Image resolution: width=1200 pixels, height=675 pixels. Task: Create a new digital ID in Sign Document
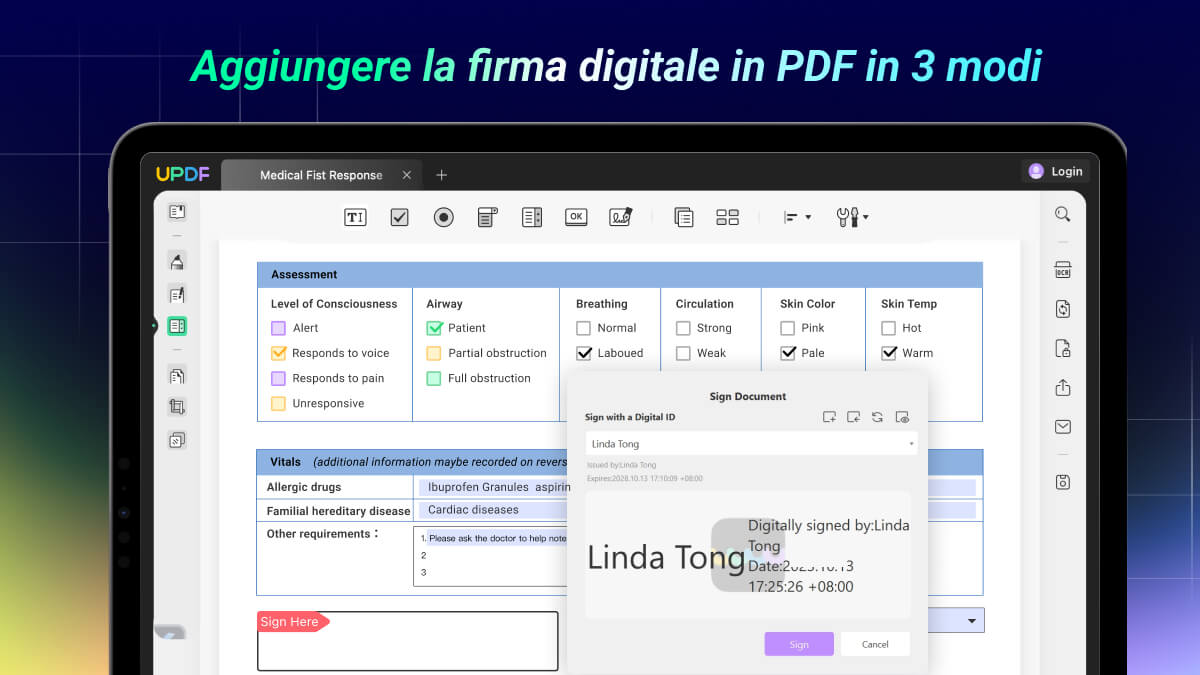tap(829, 417)
